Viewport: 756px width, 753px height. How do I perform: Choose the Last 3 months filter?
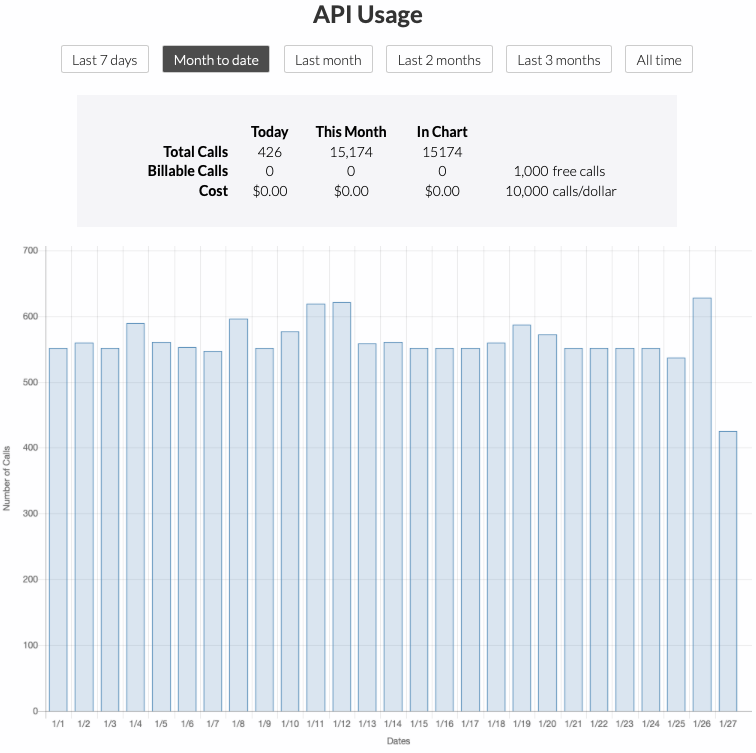[x=559, y=60]
